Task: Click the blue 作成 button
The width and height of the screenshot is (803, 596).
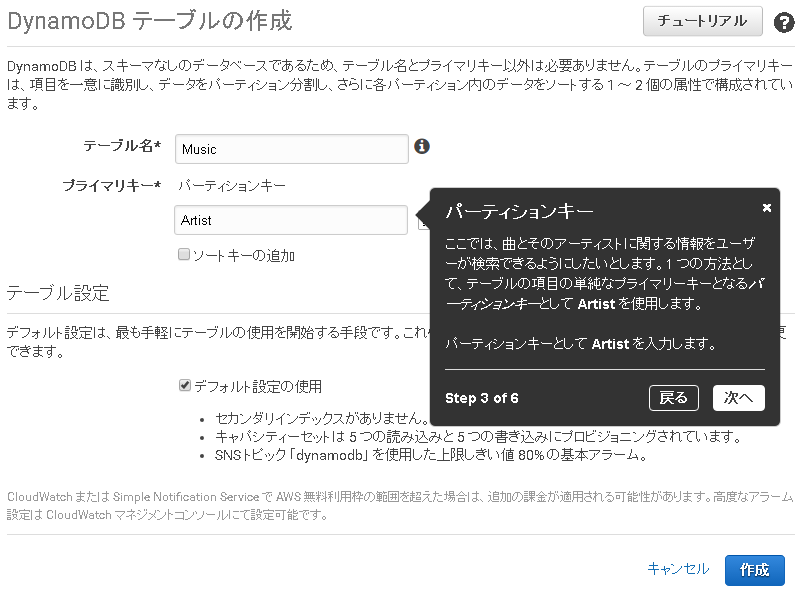Action: [754, 570]
